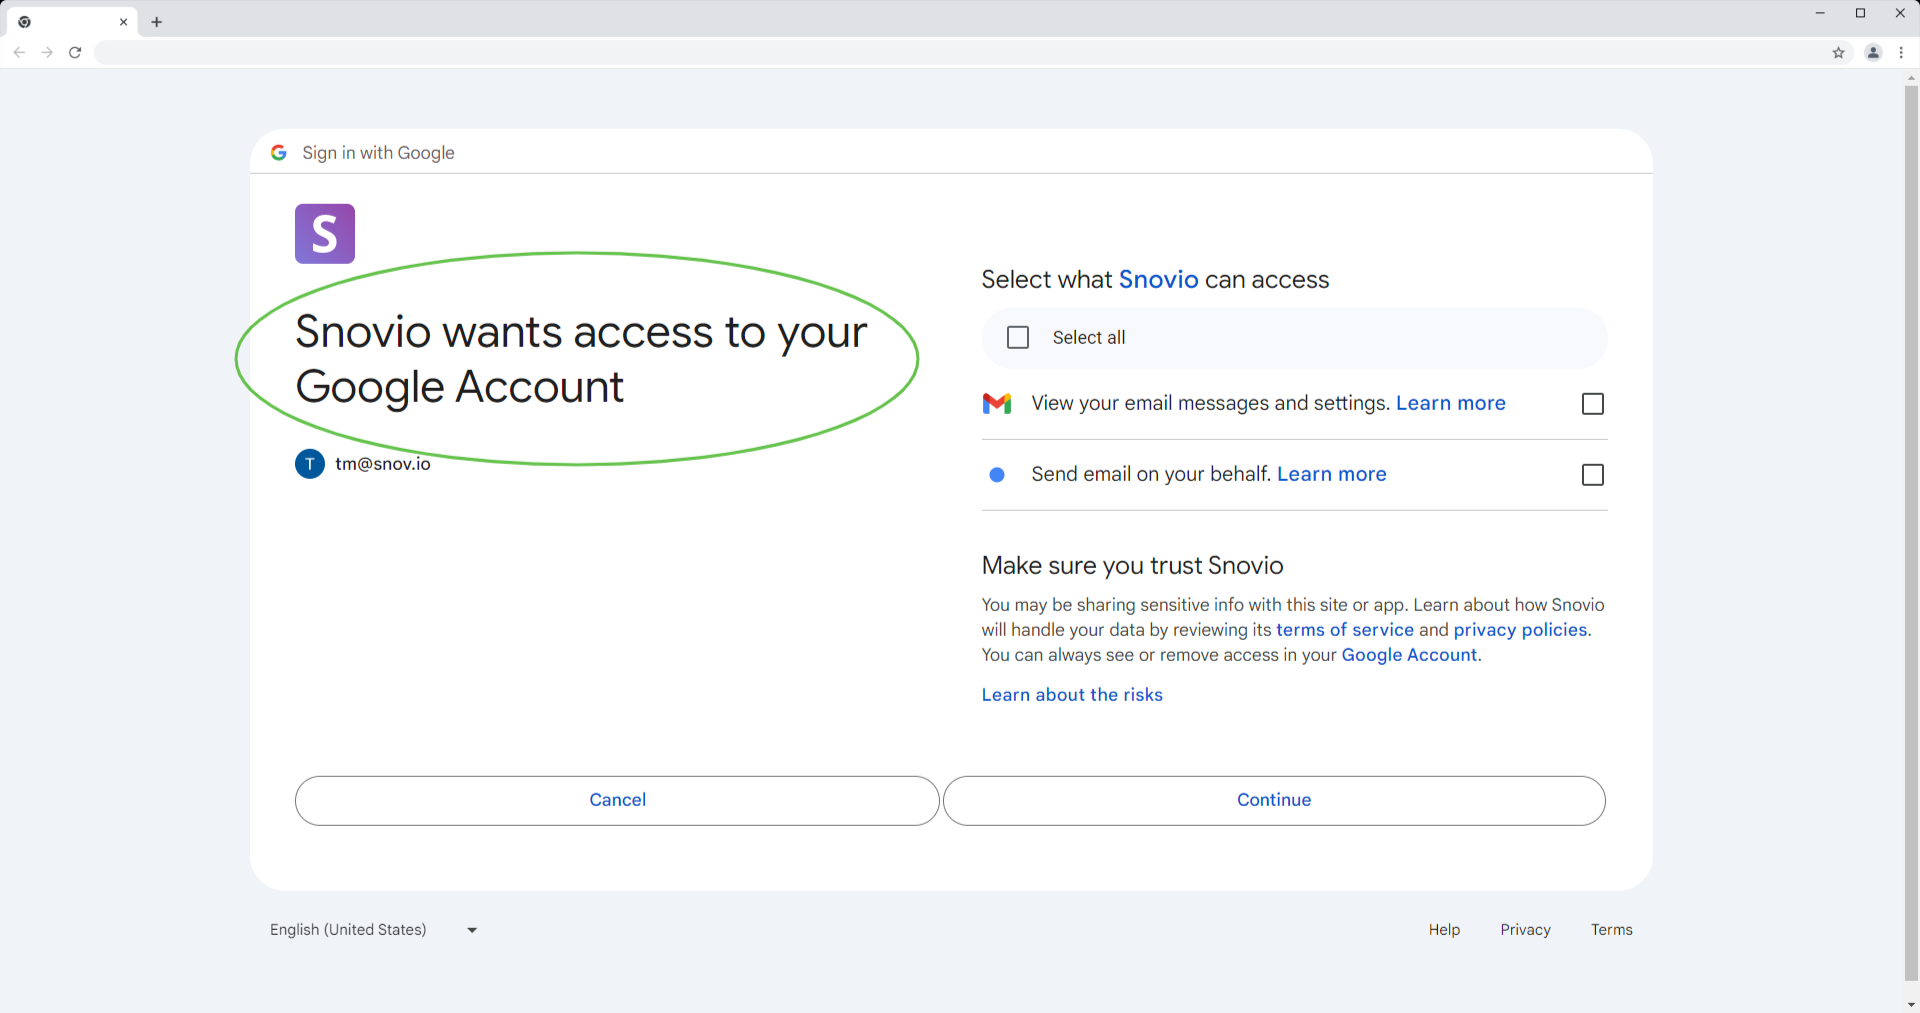Image resolution: width=1920 pixels, height=1013 pixels.
Task: Click the Continue button
Action: pos(1274,800)
